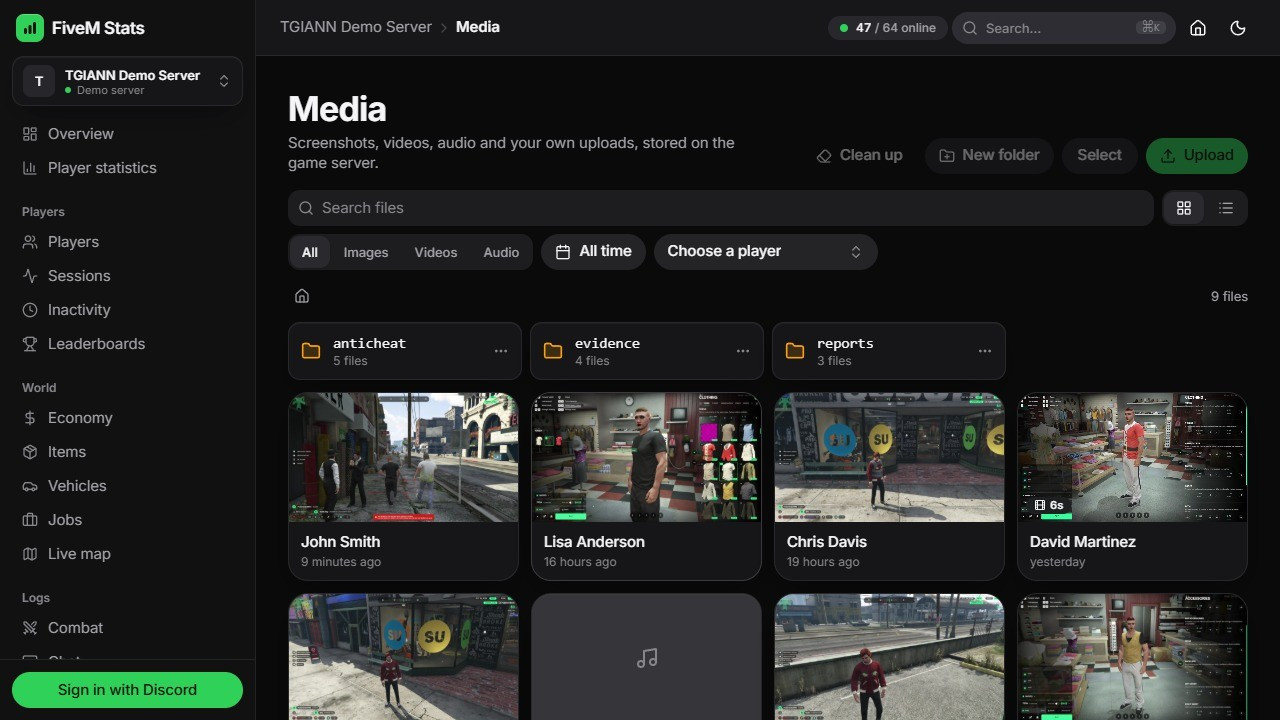The height and width of the screenshot is (720, 1280).
Task: Go to media root home icon
Action: (302, 296)
